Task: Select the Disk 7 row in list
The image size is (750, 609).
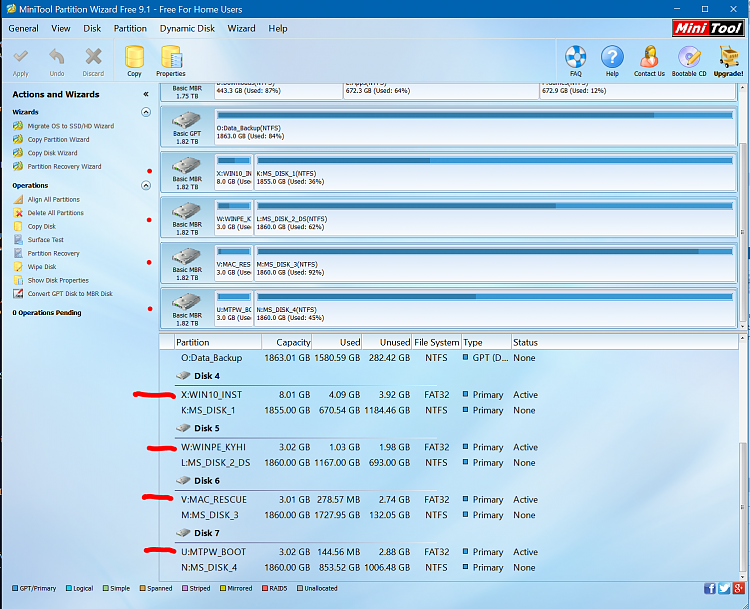Action: [x=207, y=533]
